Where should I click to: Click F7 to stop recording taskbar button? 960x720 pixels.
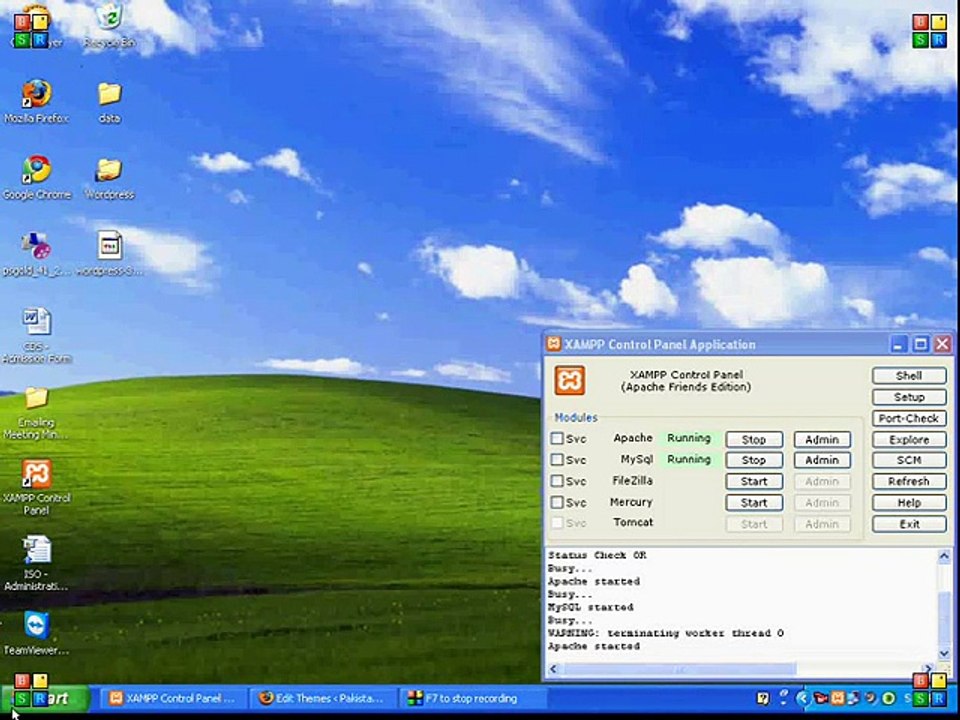coord(472,698)
